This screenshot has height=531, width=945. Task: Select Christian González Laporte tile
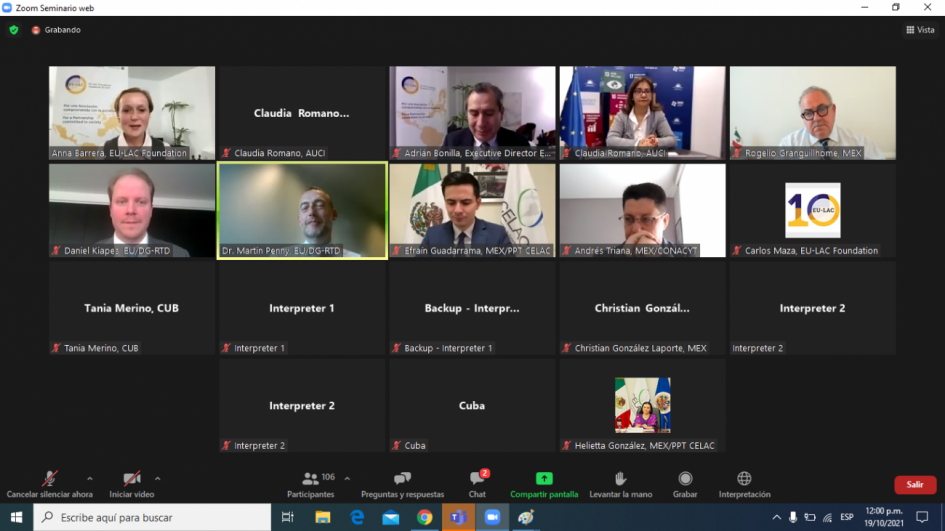(x=642, y=308)
